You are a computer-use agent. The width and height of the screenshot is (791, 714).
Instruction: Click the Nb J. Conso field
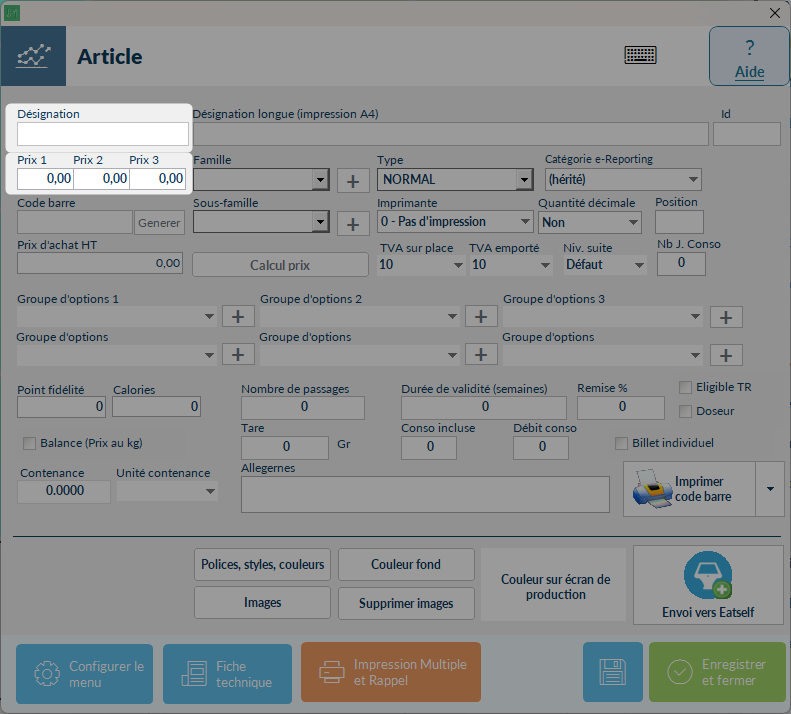click(x=681, y=263)
